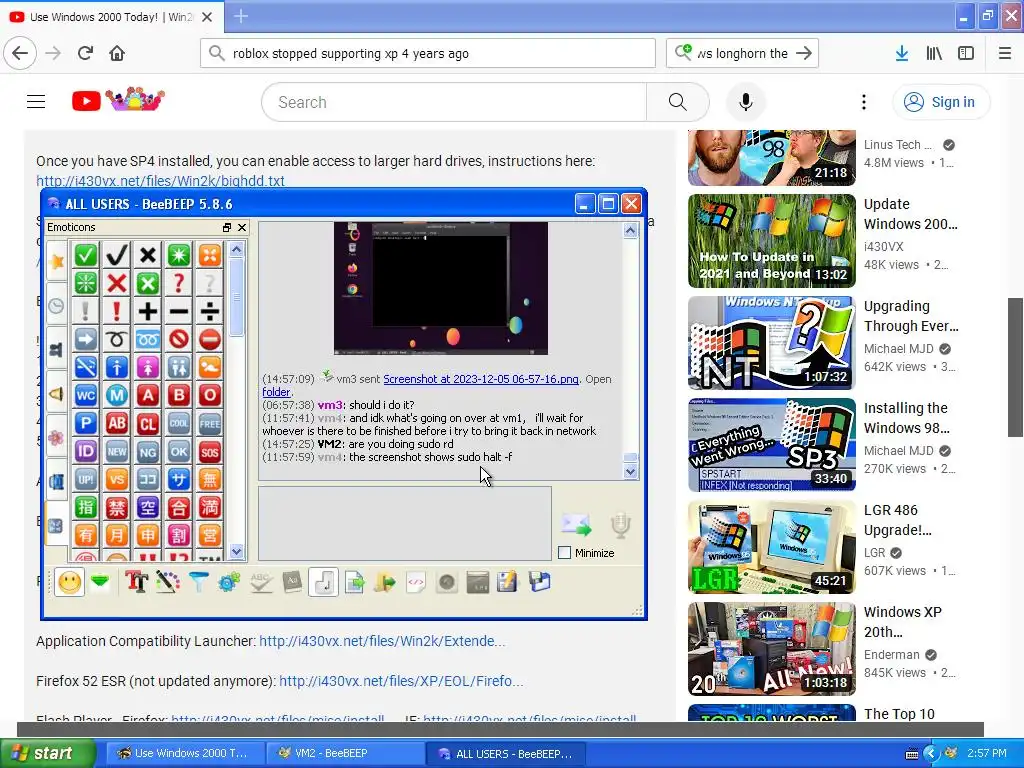1024x768 pixels.
Task: Float the Emoticons panel with its undock button
Action: click(x=227, y=227)
